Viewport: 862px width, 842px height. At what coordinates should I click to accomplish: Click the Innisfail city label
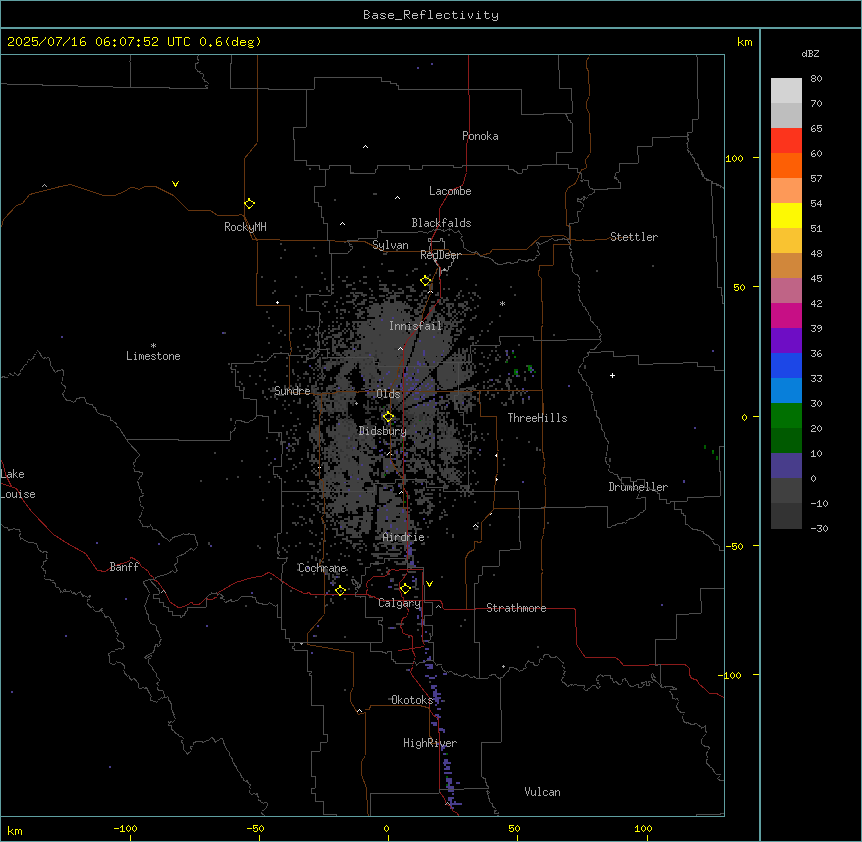415,326
